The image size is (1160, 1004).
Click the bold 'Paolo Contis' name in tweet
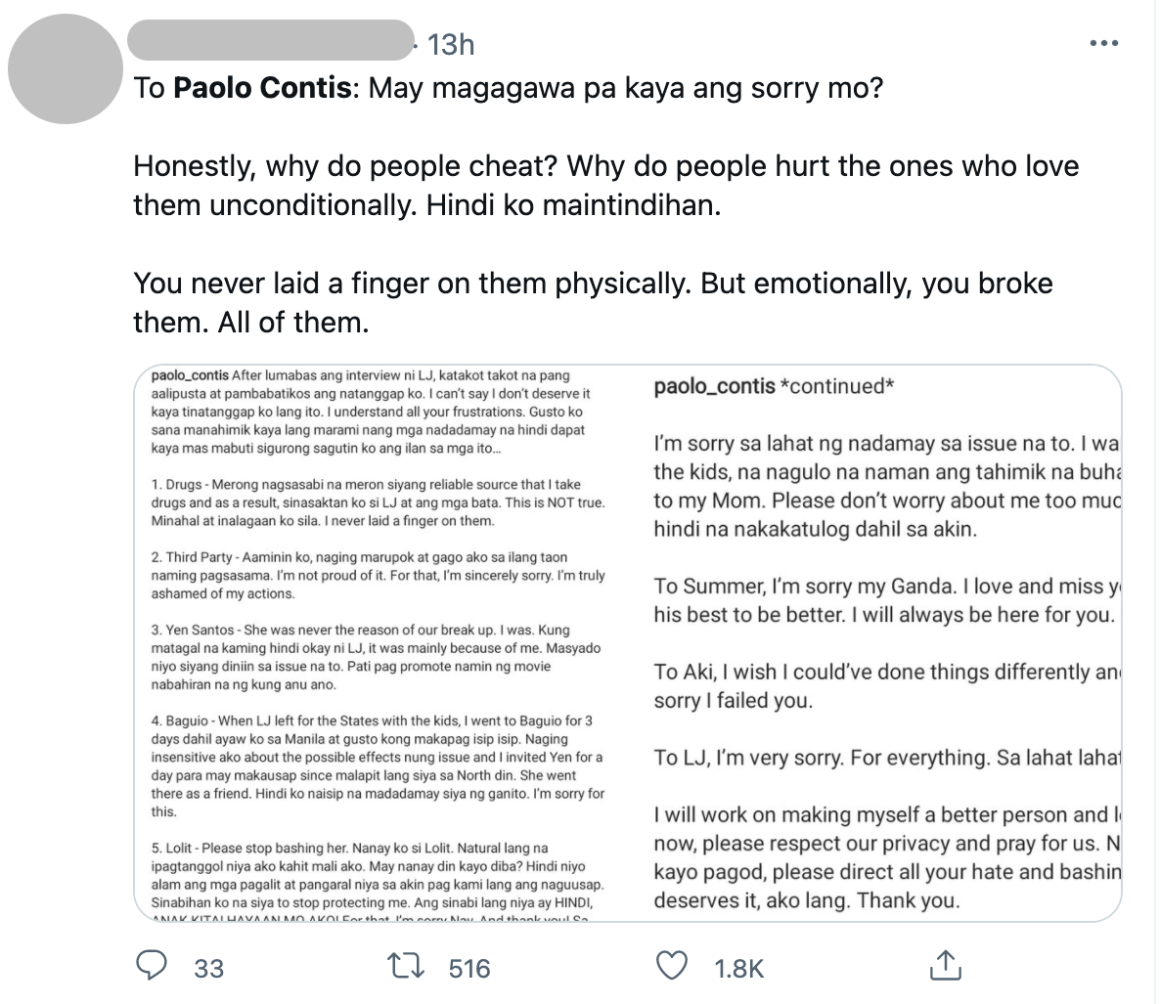(x=264, y=88)
